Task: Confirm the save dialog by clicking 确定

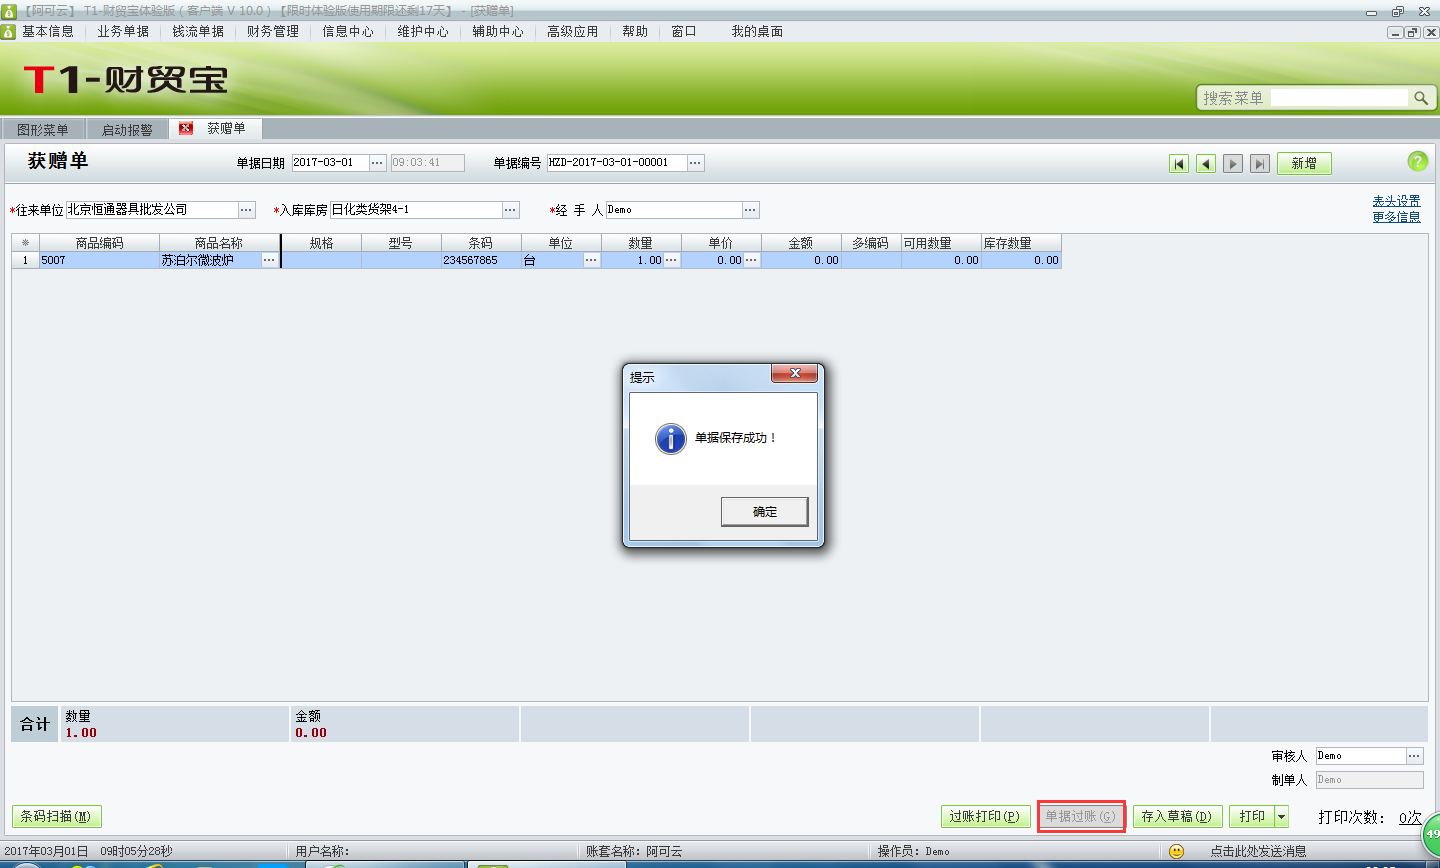Action: click(763, 511)
